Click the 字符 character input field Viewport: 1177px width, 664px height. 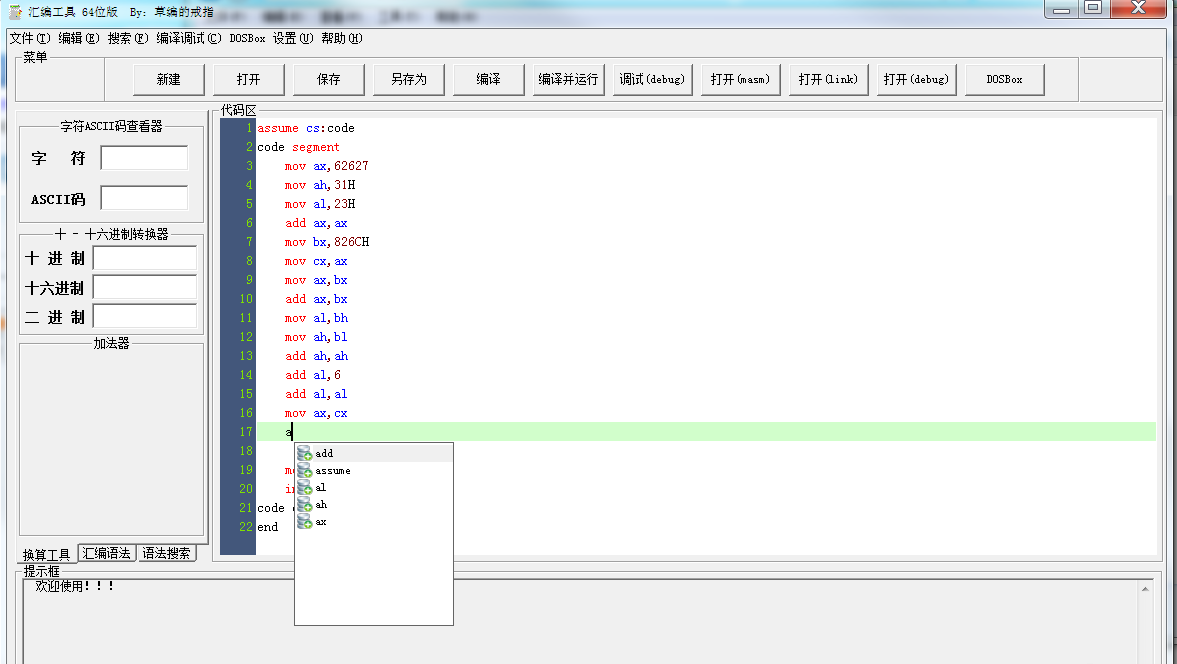tap(144, 158)
